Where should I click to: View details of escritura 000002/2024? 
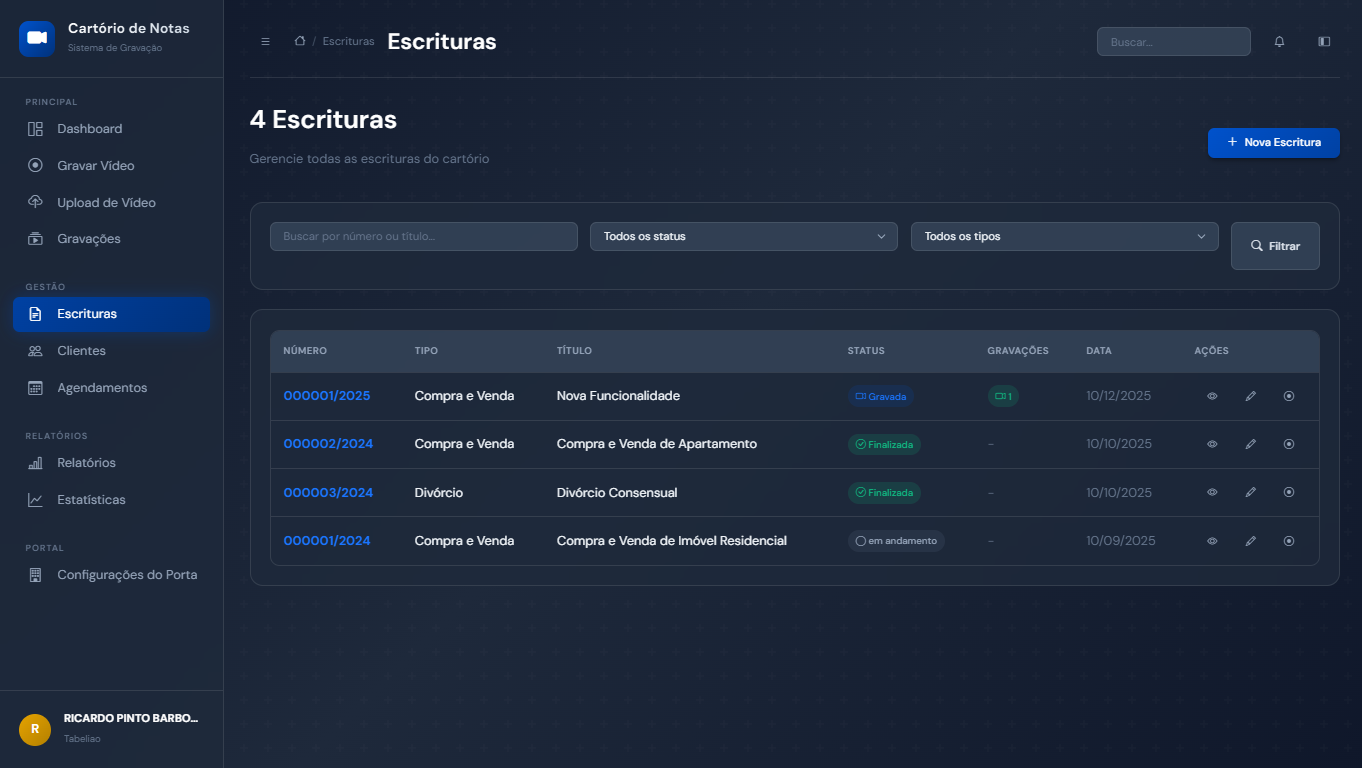pyautogui.click(x=1212, y=444)
